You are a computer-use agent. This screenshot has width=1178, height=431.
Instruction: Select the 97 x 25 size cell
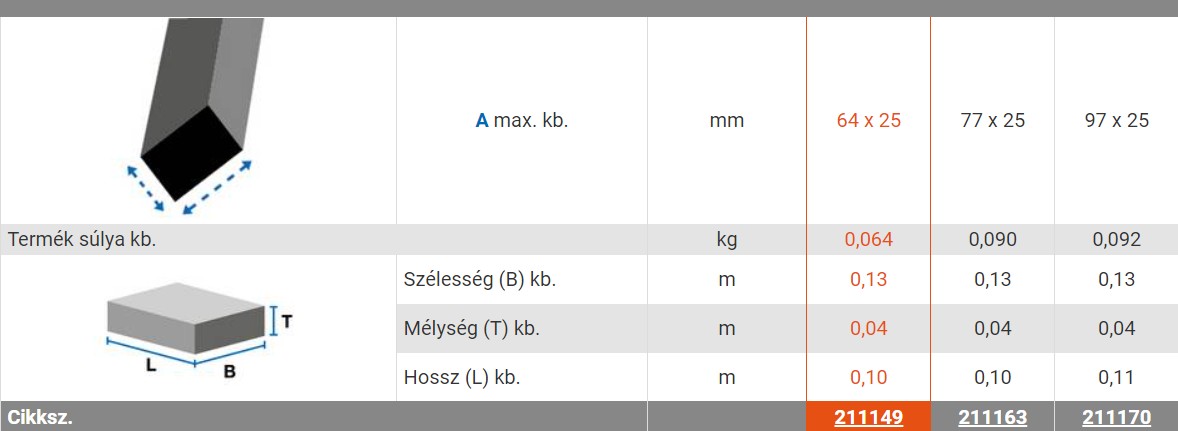pyautogui.click(x=1116, y=121)
